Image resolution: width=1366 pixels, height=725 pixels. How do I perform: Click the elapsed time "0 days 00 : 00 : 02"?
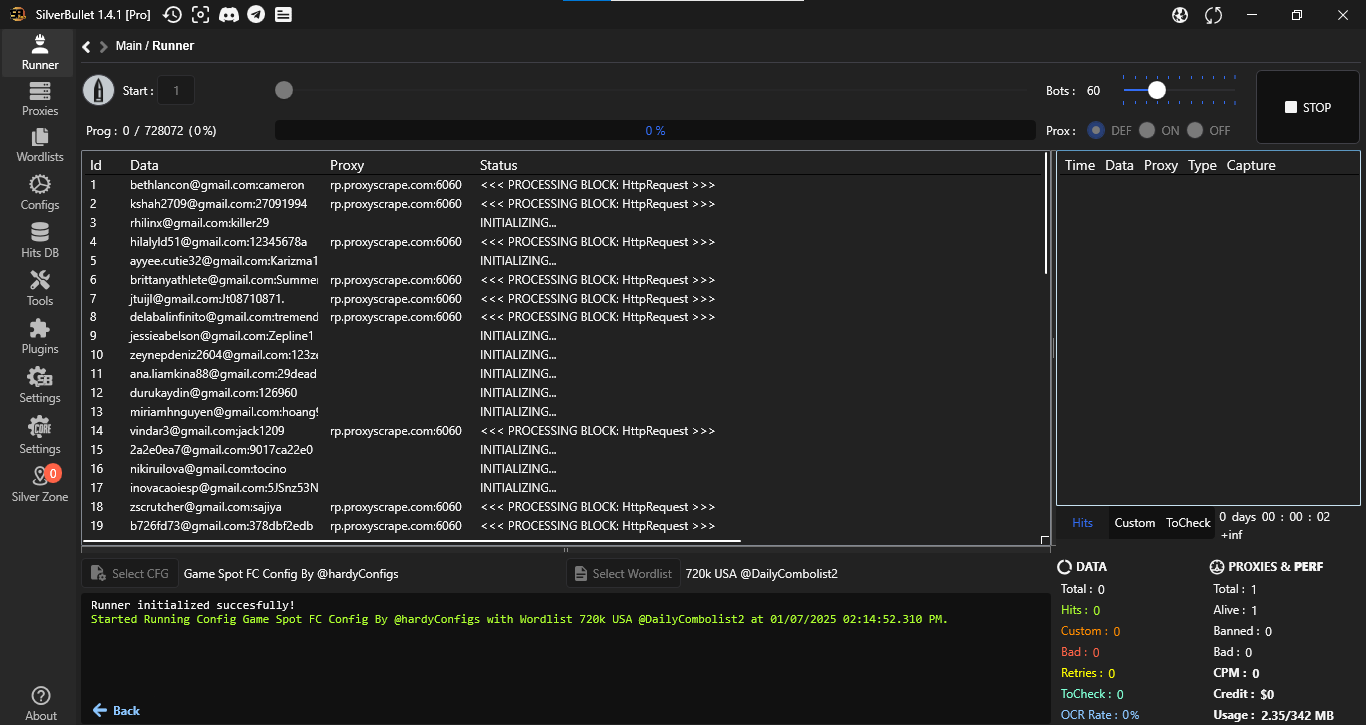[1274, 517]
